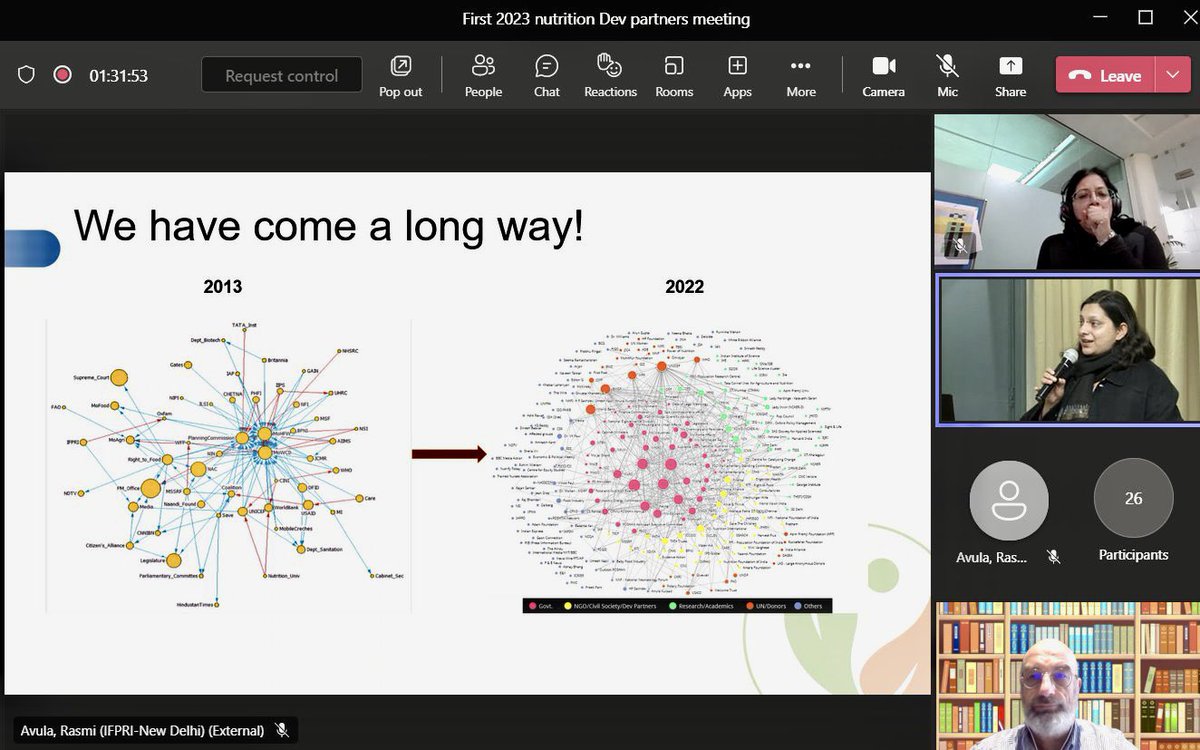This screenshot has width=1200, height=750.
Task: Click the Request control button
Action: (282, 75)
